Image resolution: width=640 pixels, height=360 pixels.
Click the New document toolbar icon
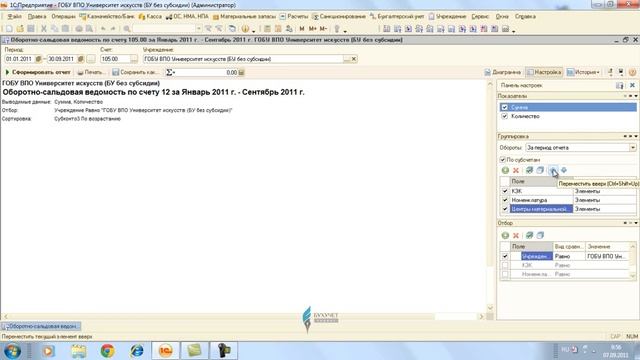(9, 29)
